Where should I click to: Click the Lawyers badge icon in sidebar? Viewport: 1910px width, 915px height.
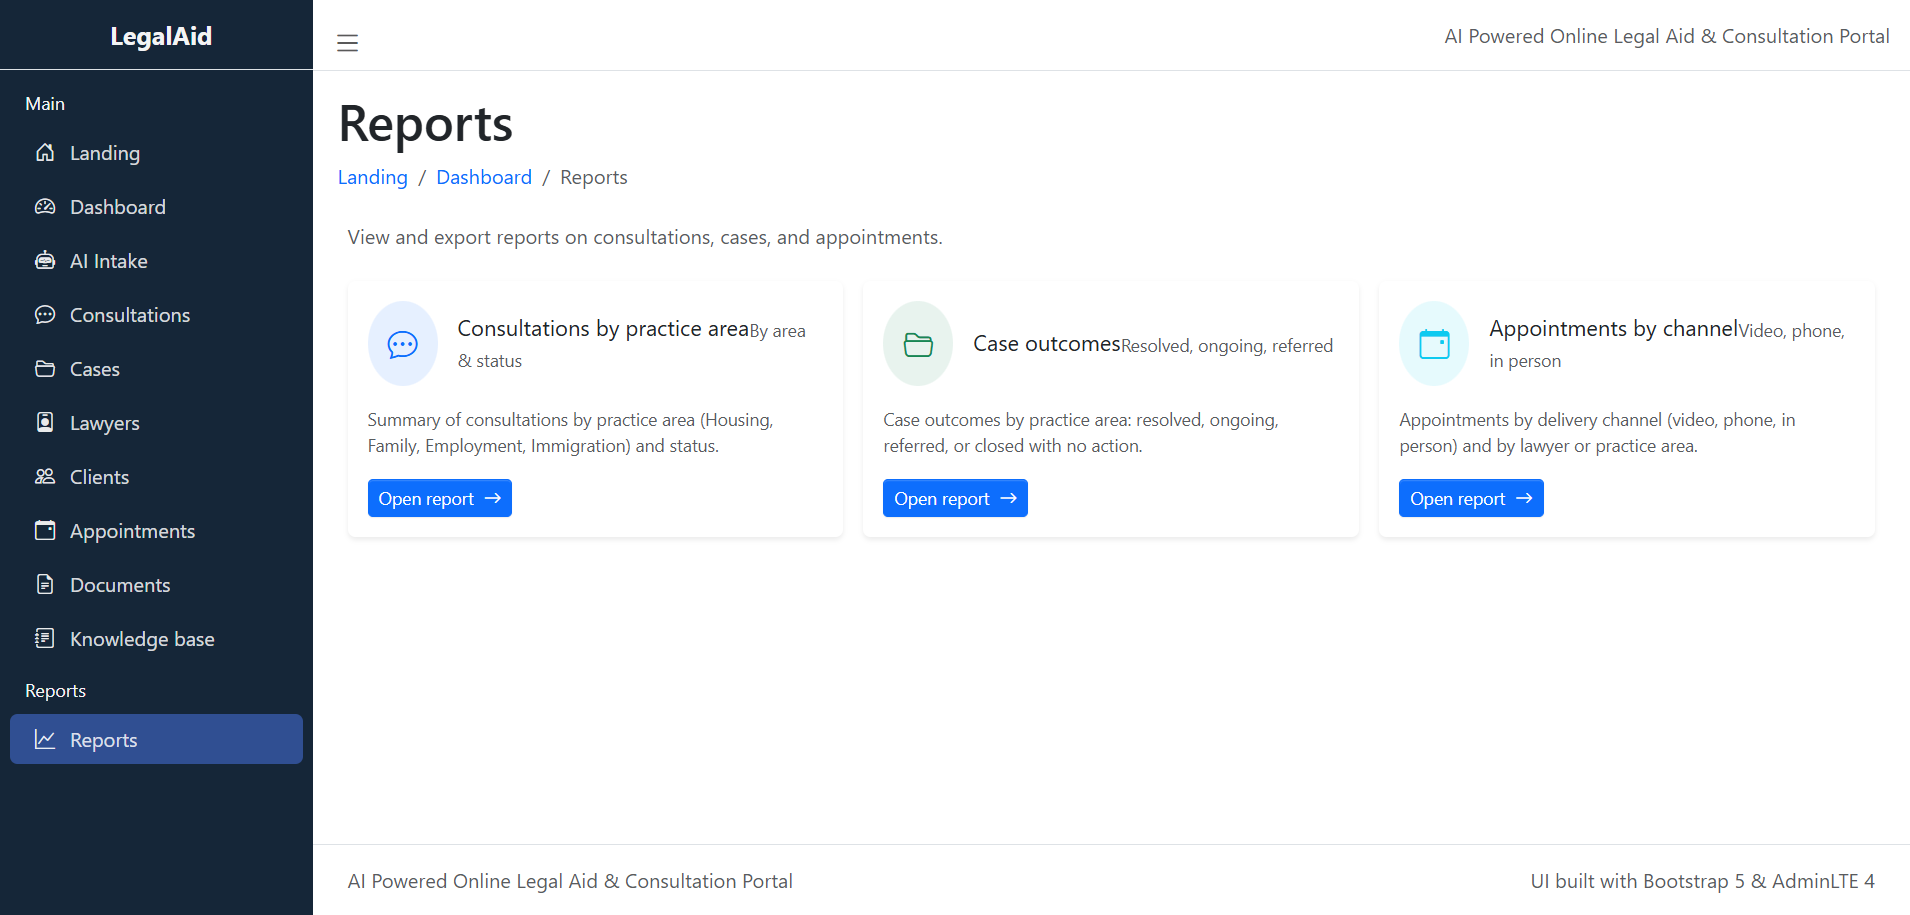[46, 422]
